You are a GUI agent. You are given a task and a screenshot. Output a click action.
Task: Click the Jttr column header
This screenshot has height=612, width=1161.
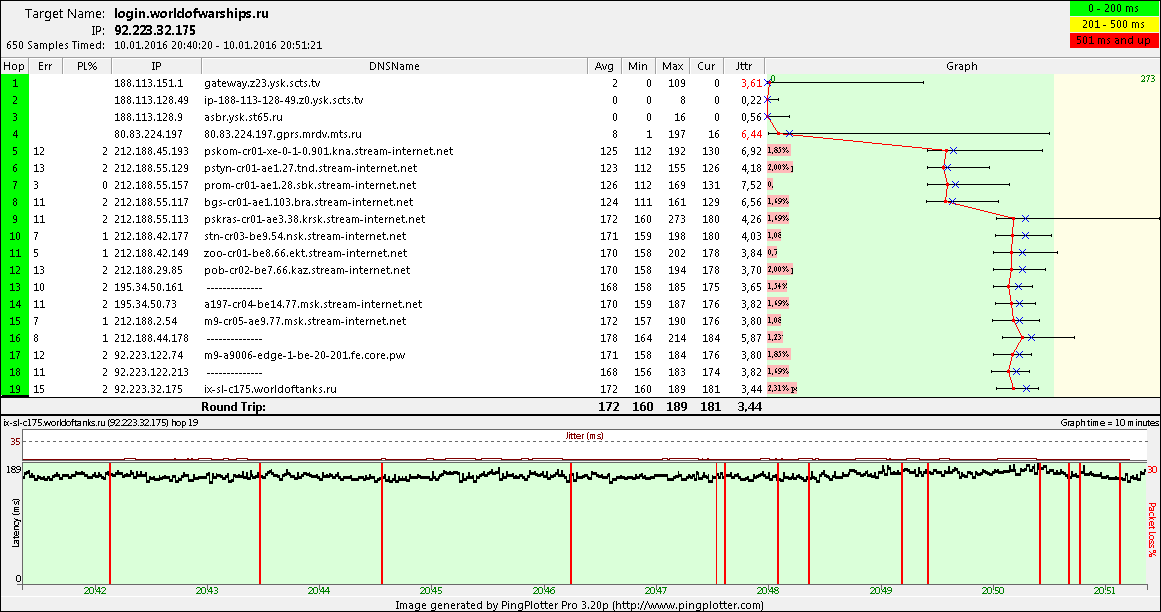coord(744,66)
